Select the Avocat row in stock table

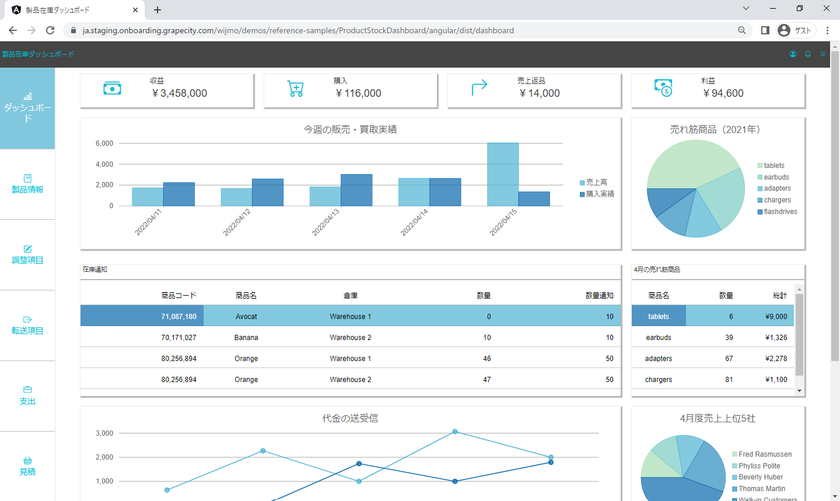246,316
